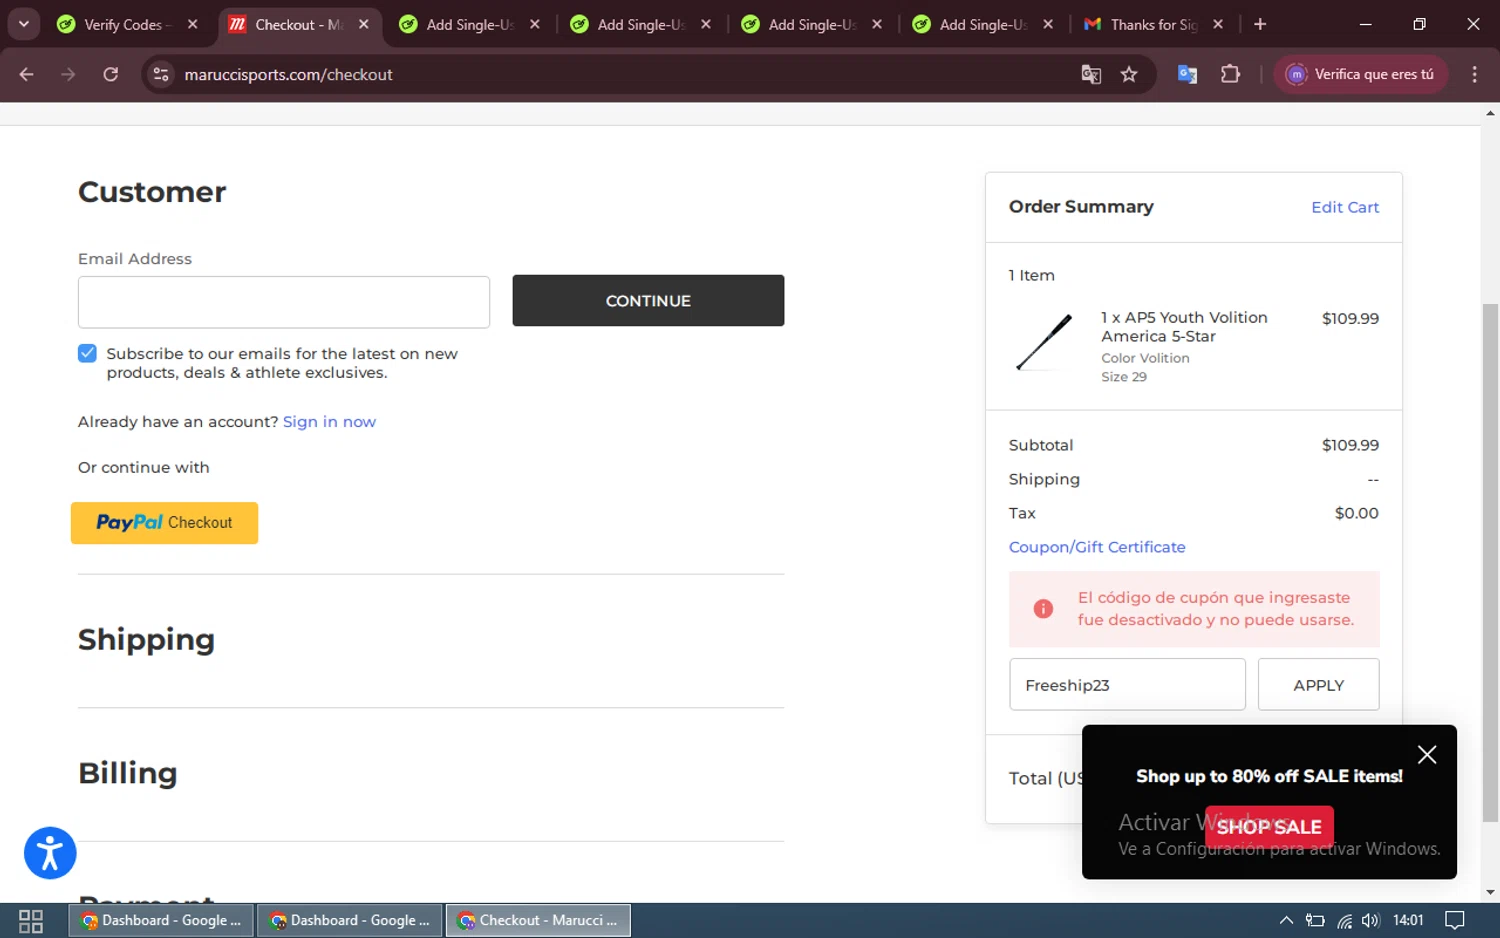Click the address bar URL
This screenshot has width=1500, height=938.
(288, 74)
